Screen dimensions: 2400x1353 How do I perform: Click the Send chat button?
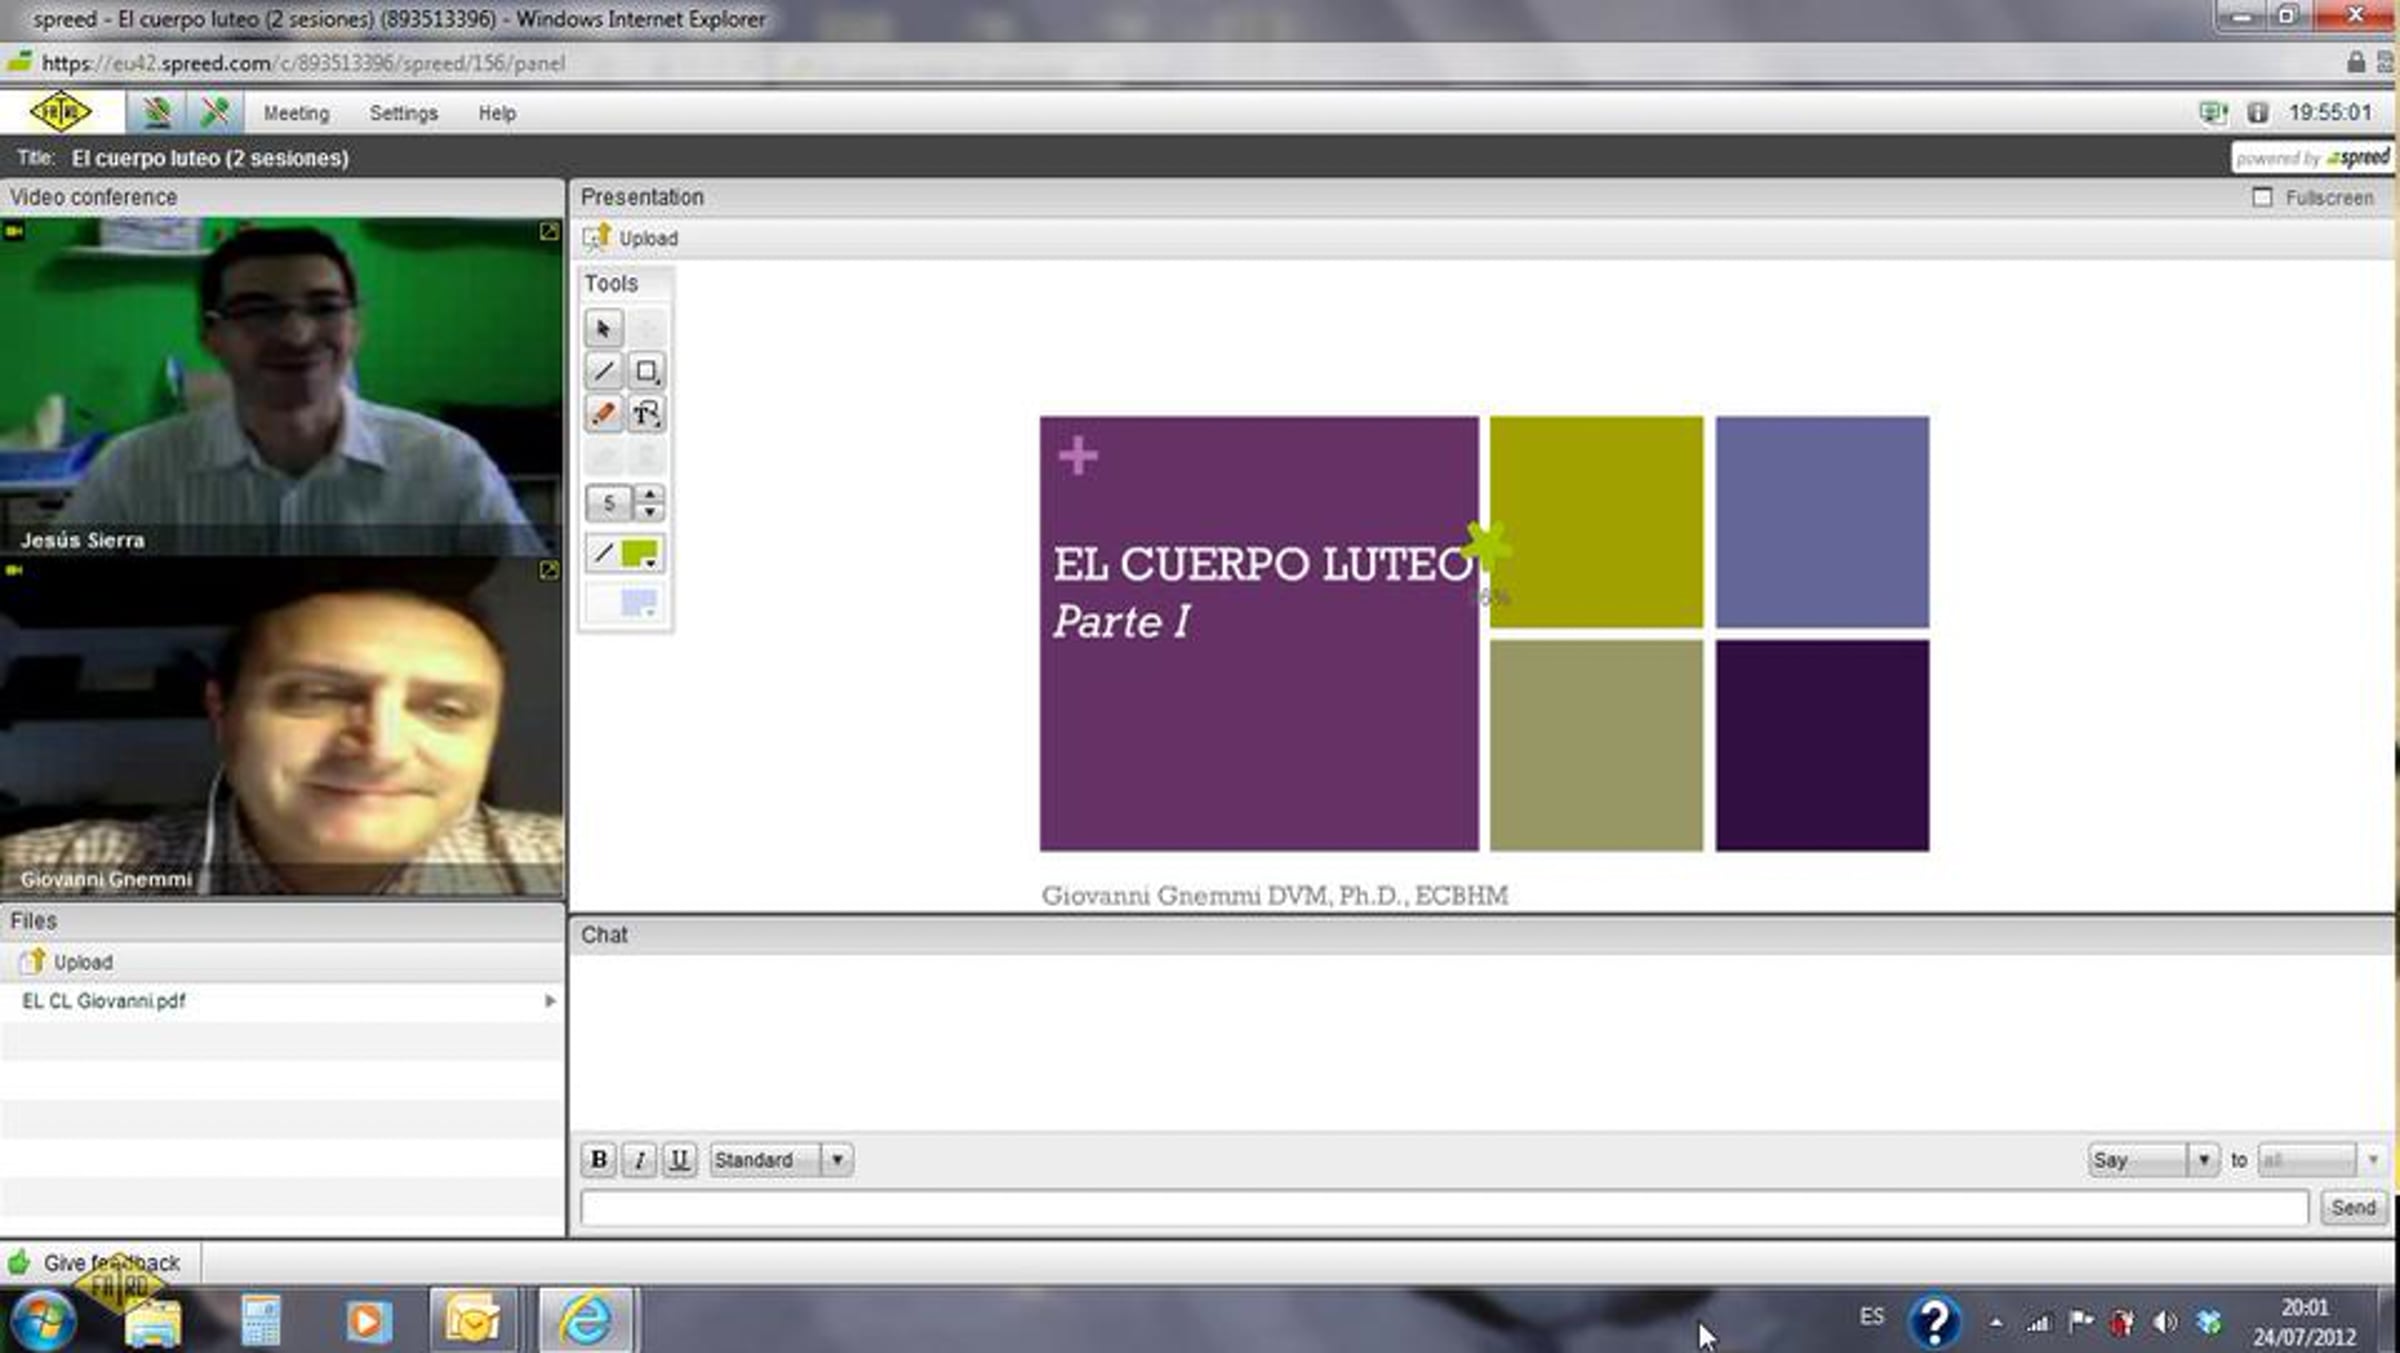tap(2352, 1207)
